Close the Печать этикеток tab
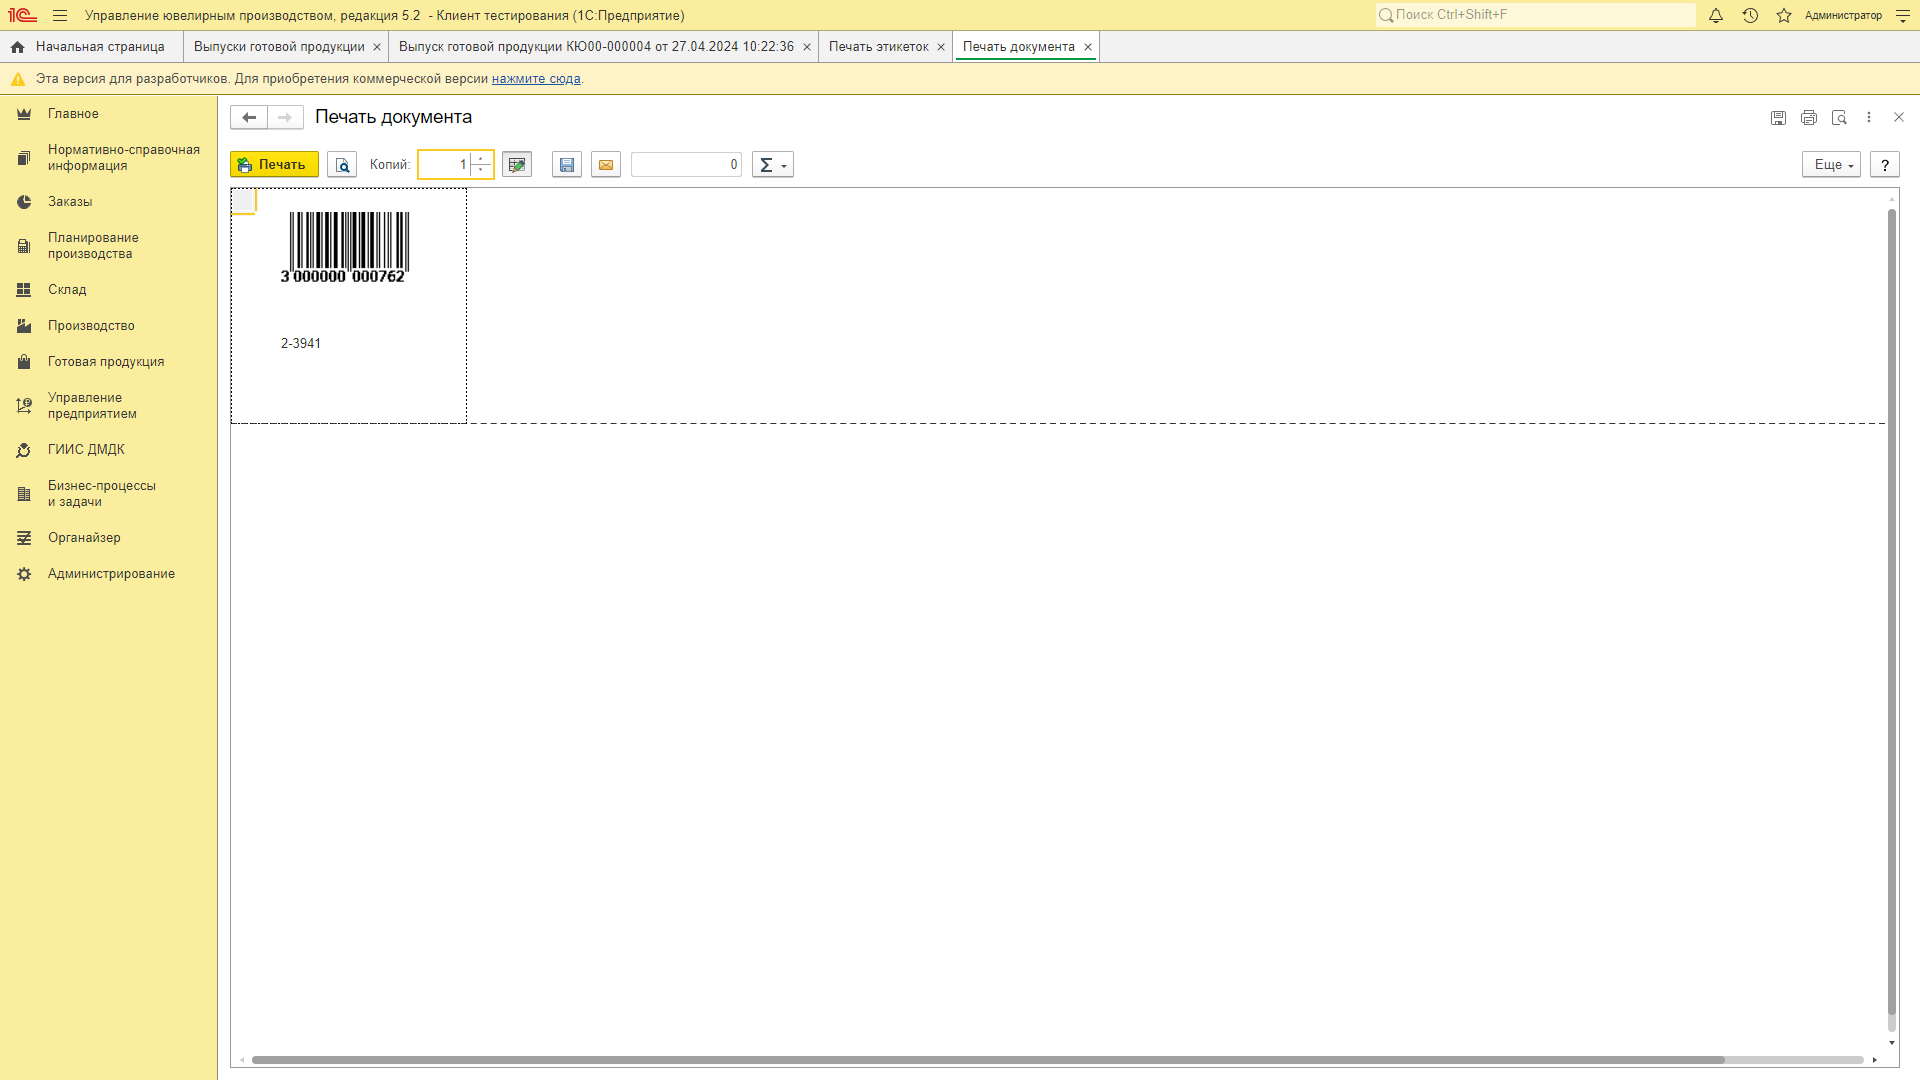1920x1080 pixels. [x=941, y=47]
